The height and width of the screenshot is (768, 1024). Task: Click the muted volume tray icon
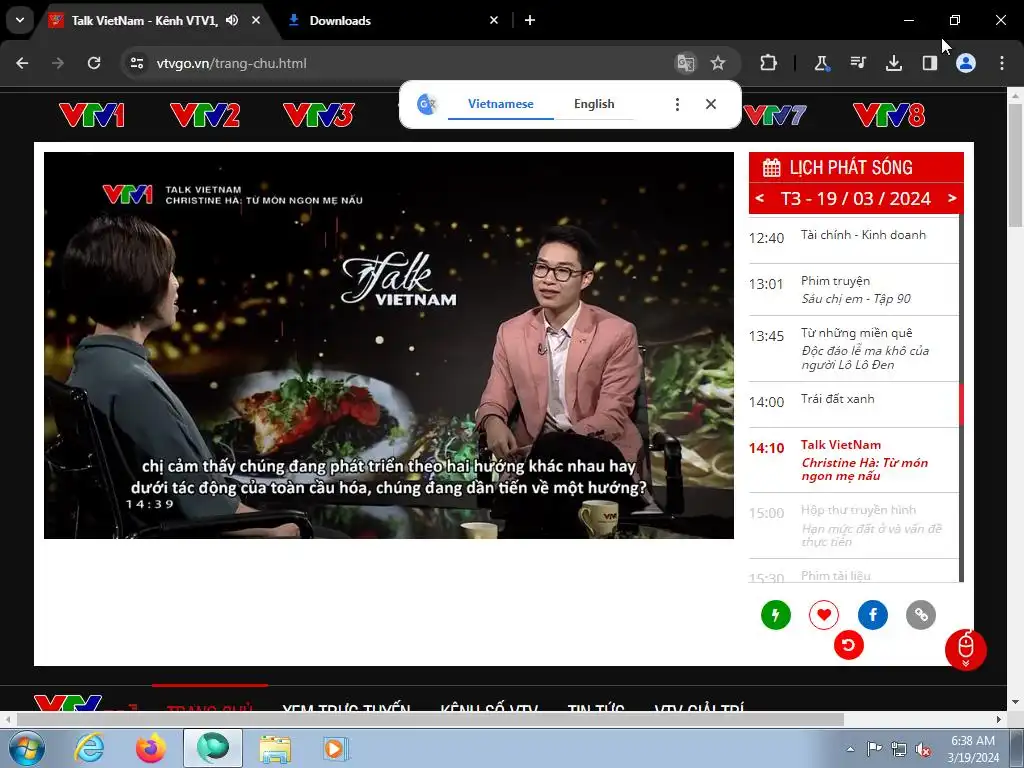click(923, 749)
